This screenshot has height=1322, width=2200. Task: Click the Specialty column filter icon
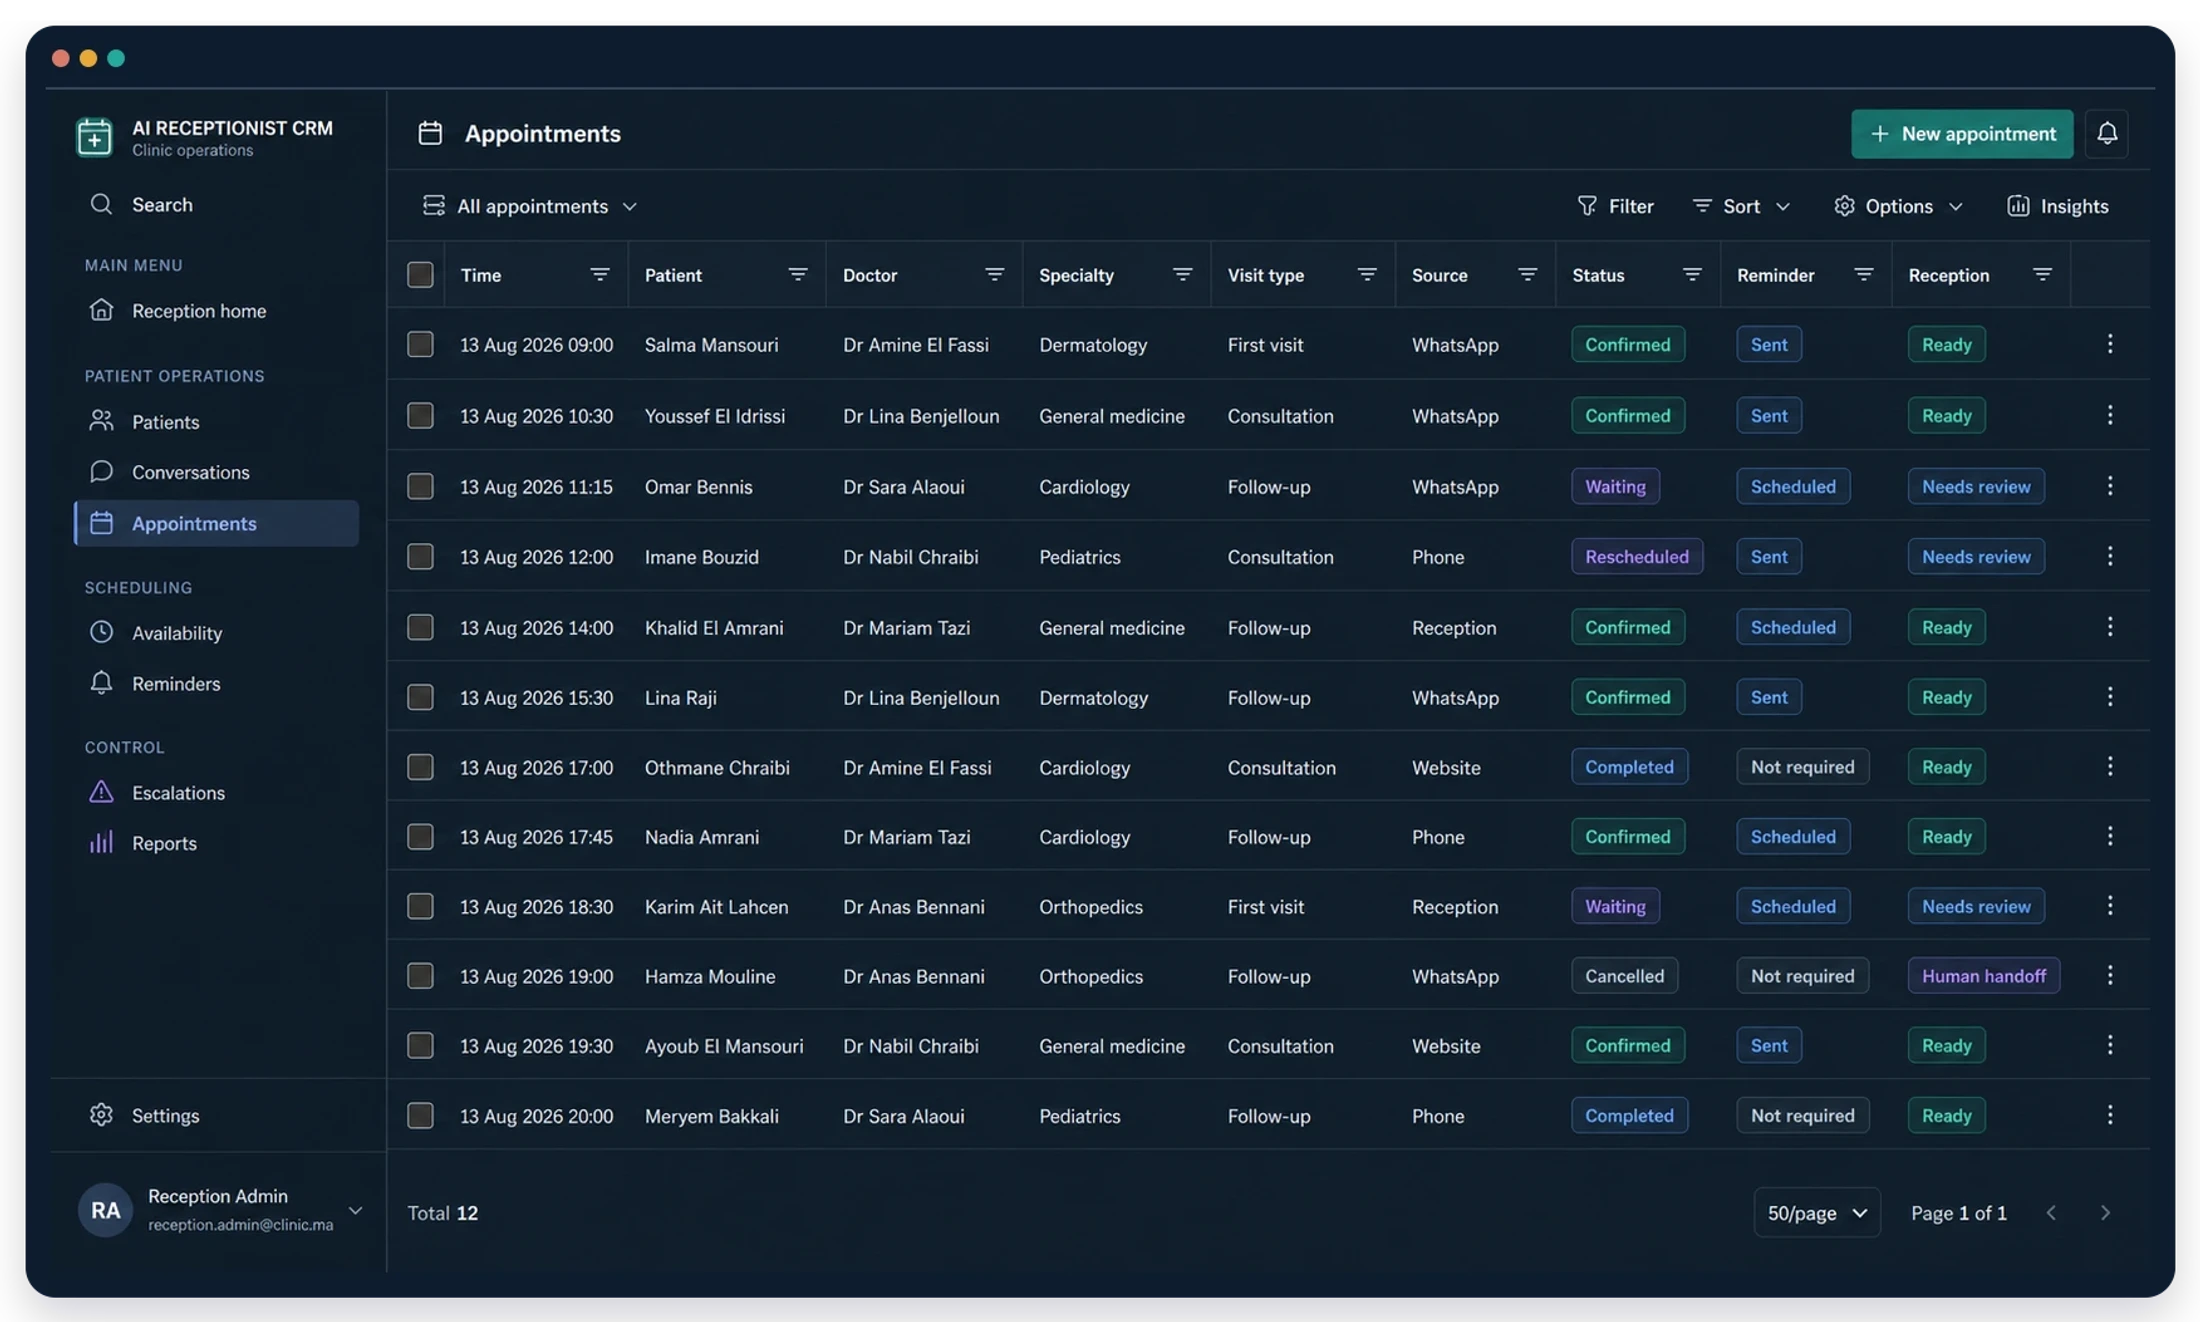point(1182,274)
